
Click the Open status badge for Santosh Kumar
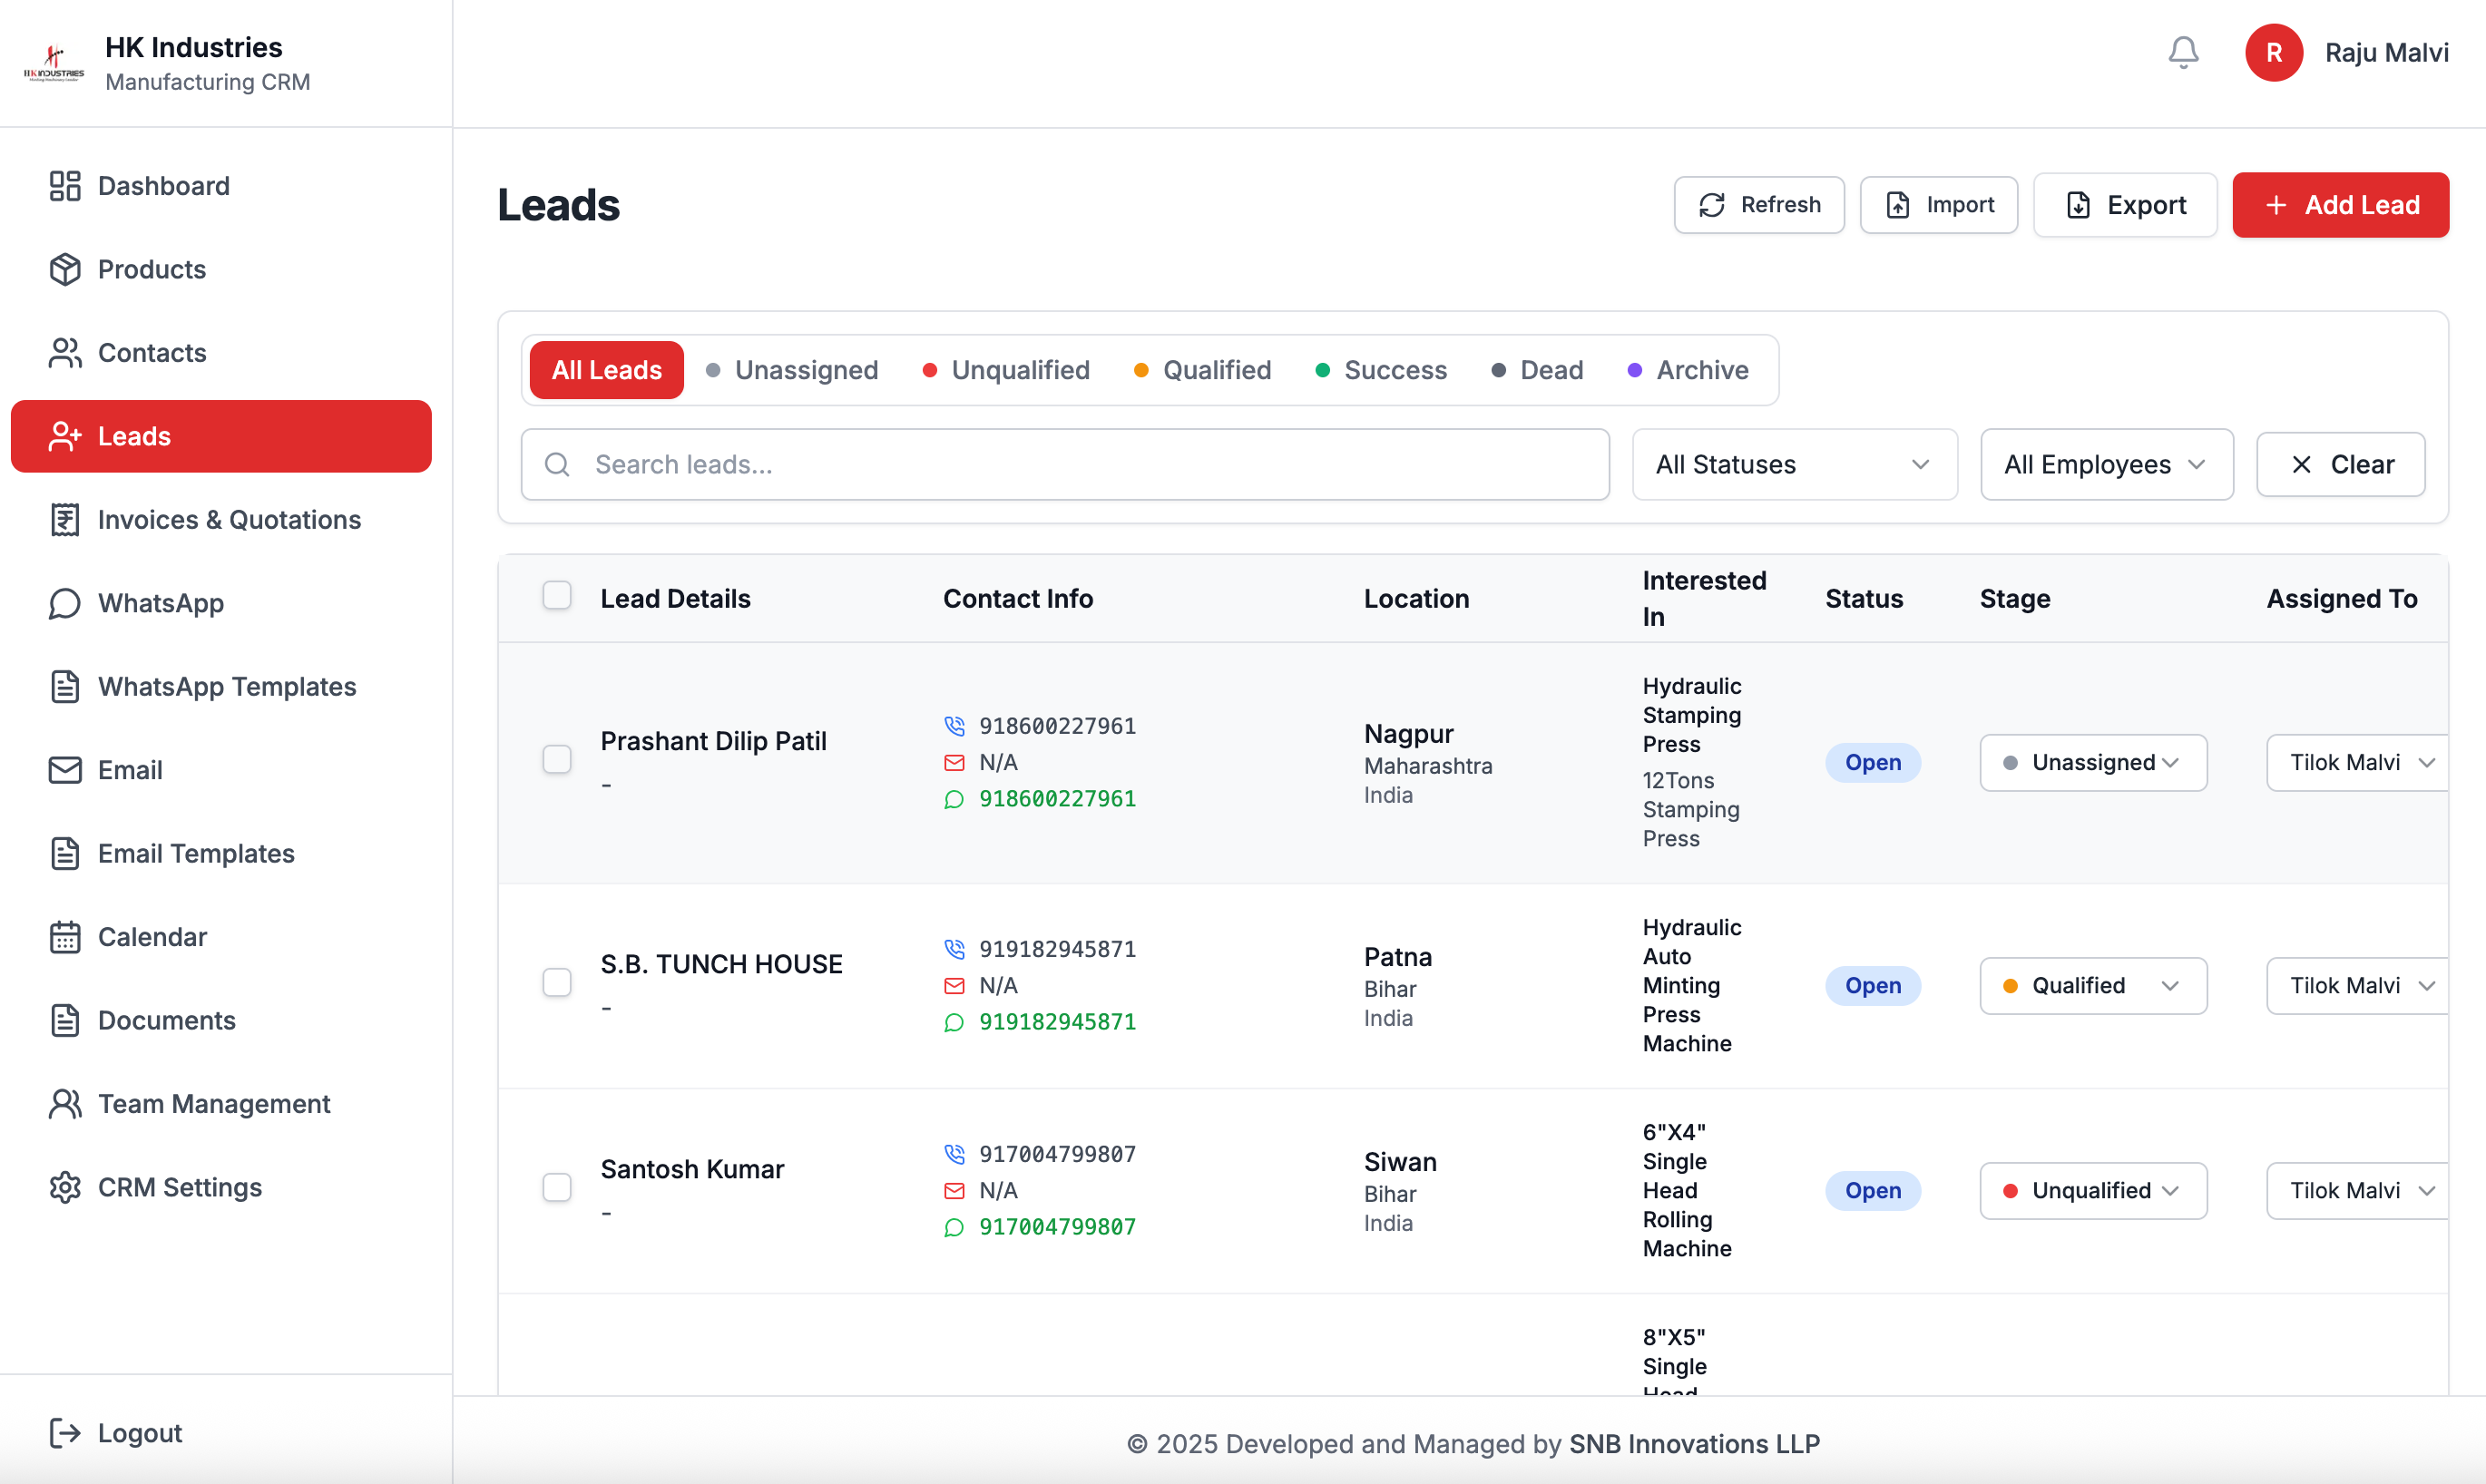(x=1872, y=1191)
